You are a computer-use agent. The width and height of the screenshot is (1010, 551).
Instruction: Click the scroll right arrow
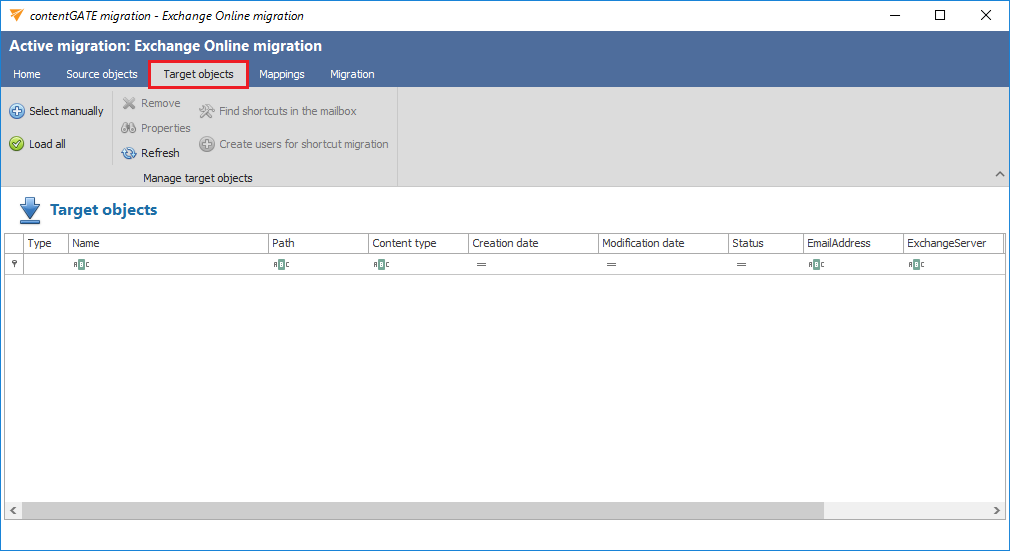click(x=997, y=510)
